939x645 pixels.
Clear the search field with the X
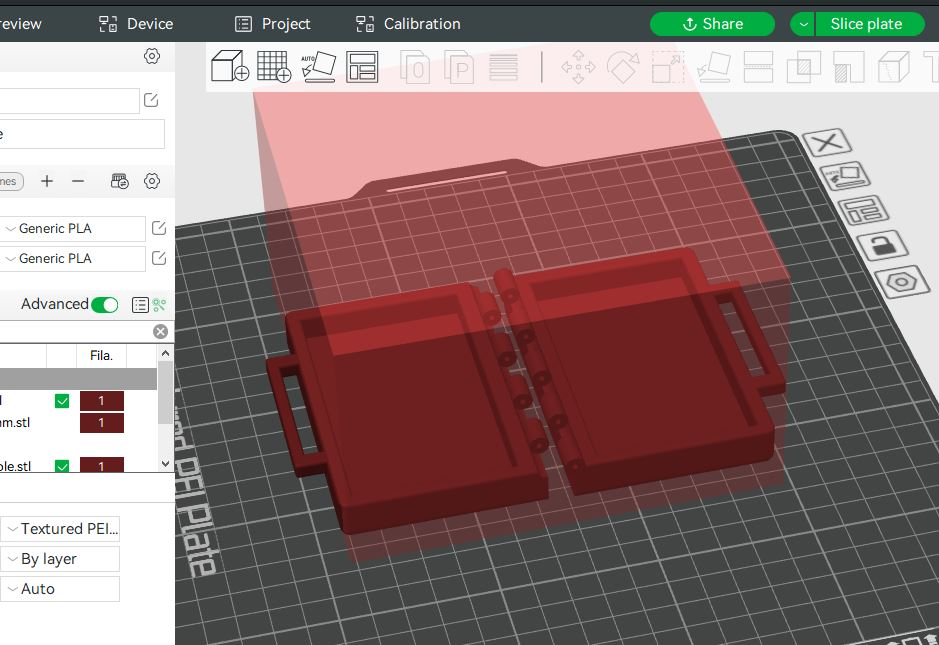160,332
